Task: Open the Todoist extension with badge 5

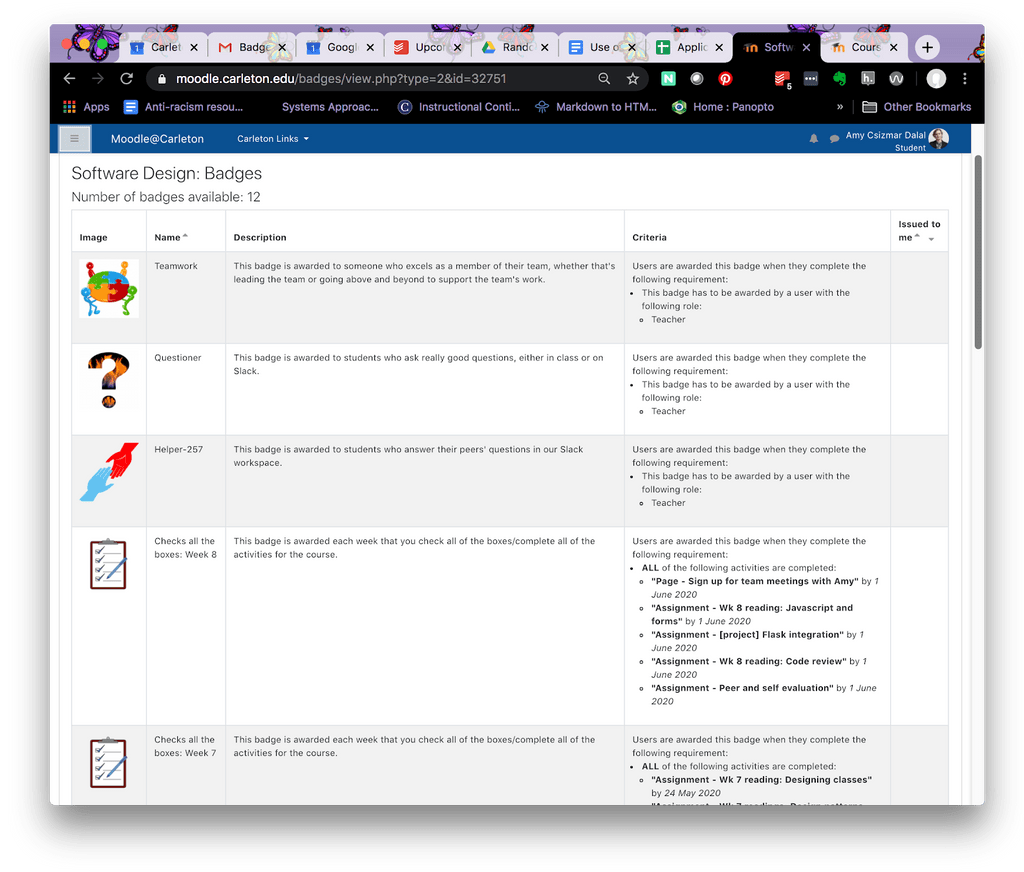Action: click(782, 79)
